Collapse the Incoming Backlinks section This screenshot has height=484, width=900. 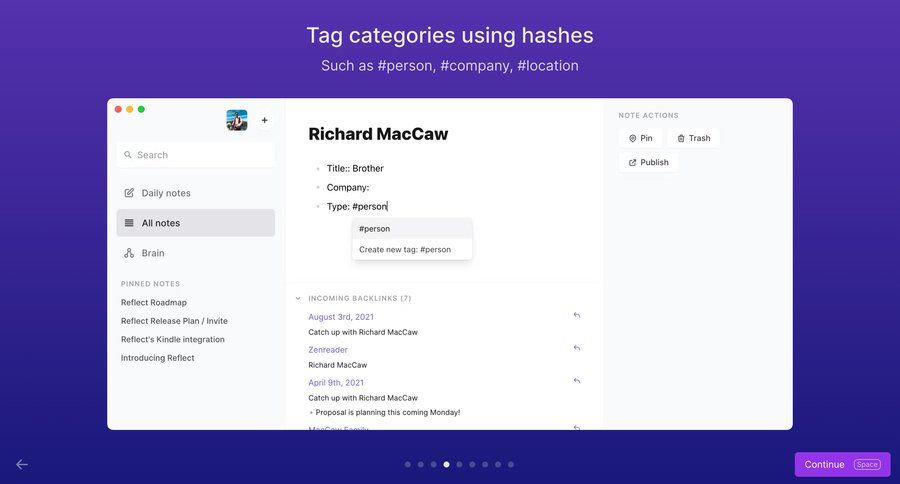click(298, 298)
